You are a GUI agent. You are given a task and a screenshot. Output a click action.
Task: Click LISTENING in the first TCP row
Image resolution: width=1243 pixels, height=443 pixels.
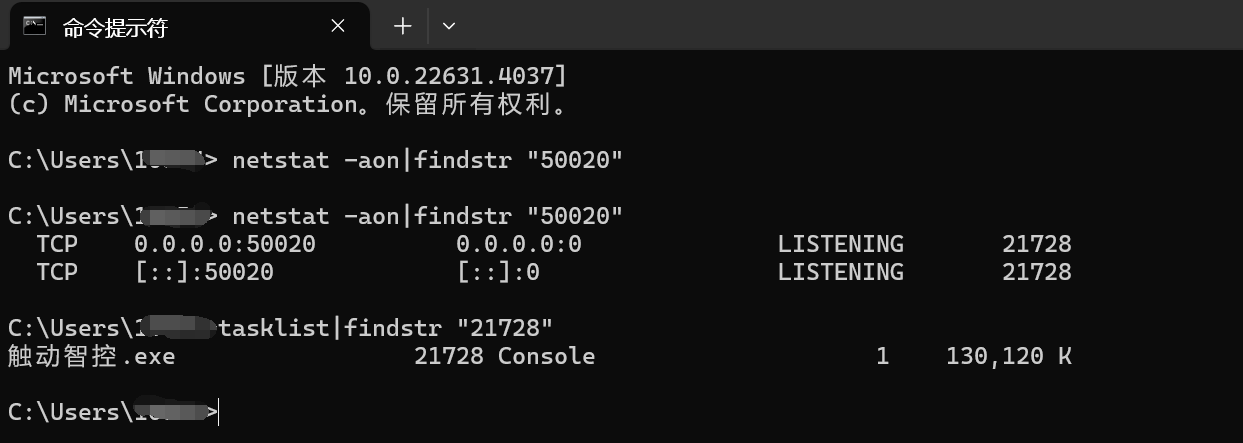(841, 244)
